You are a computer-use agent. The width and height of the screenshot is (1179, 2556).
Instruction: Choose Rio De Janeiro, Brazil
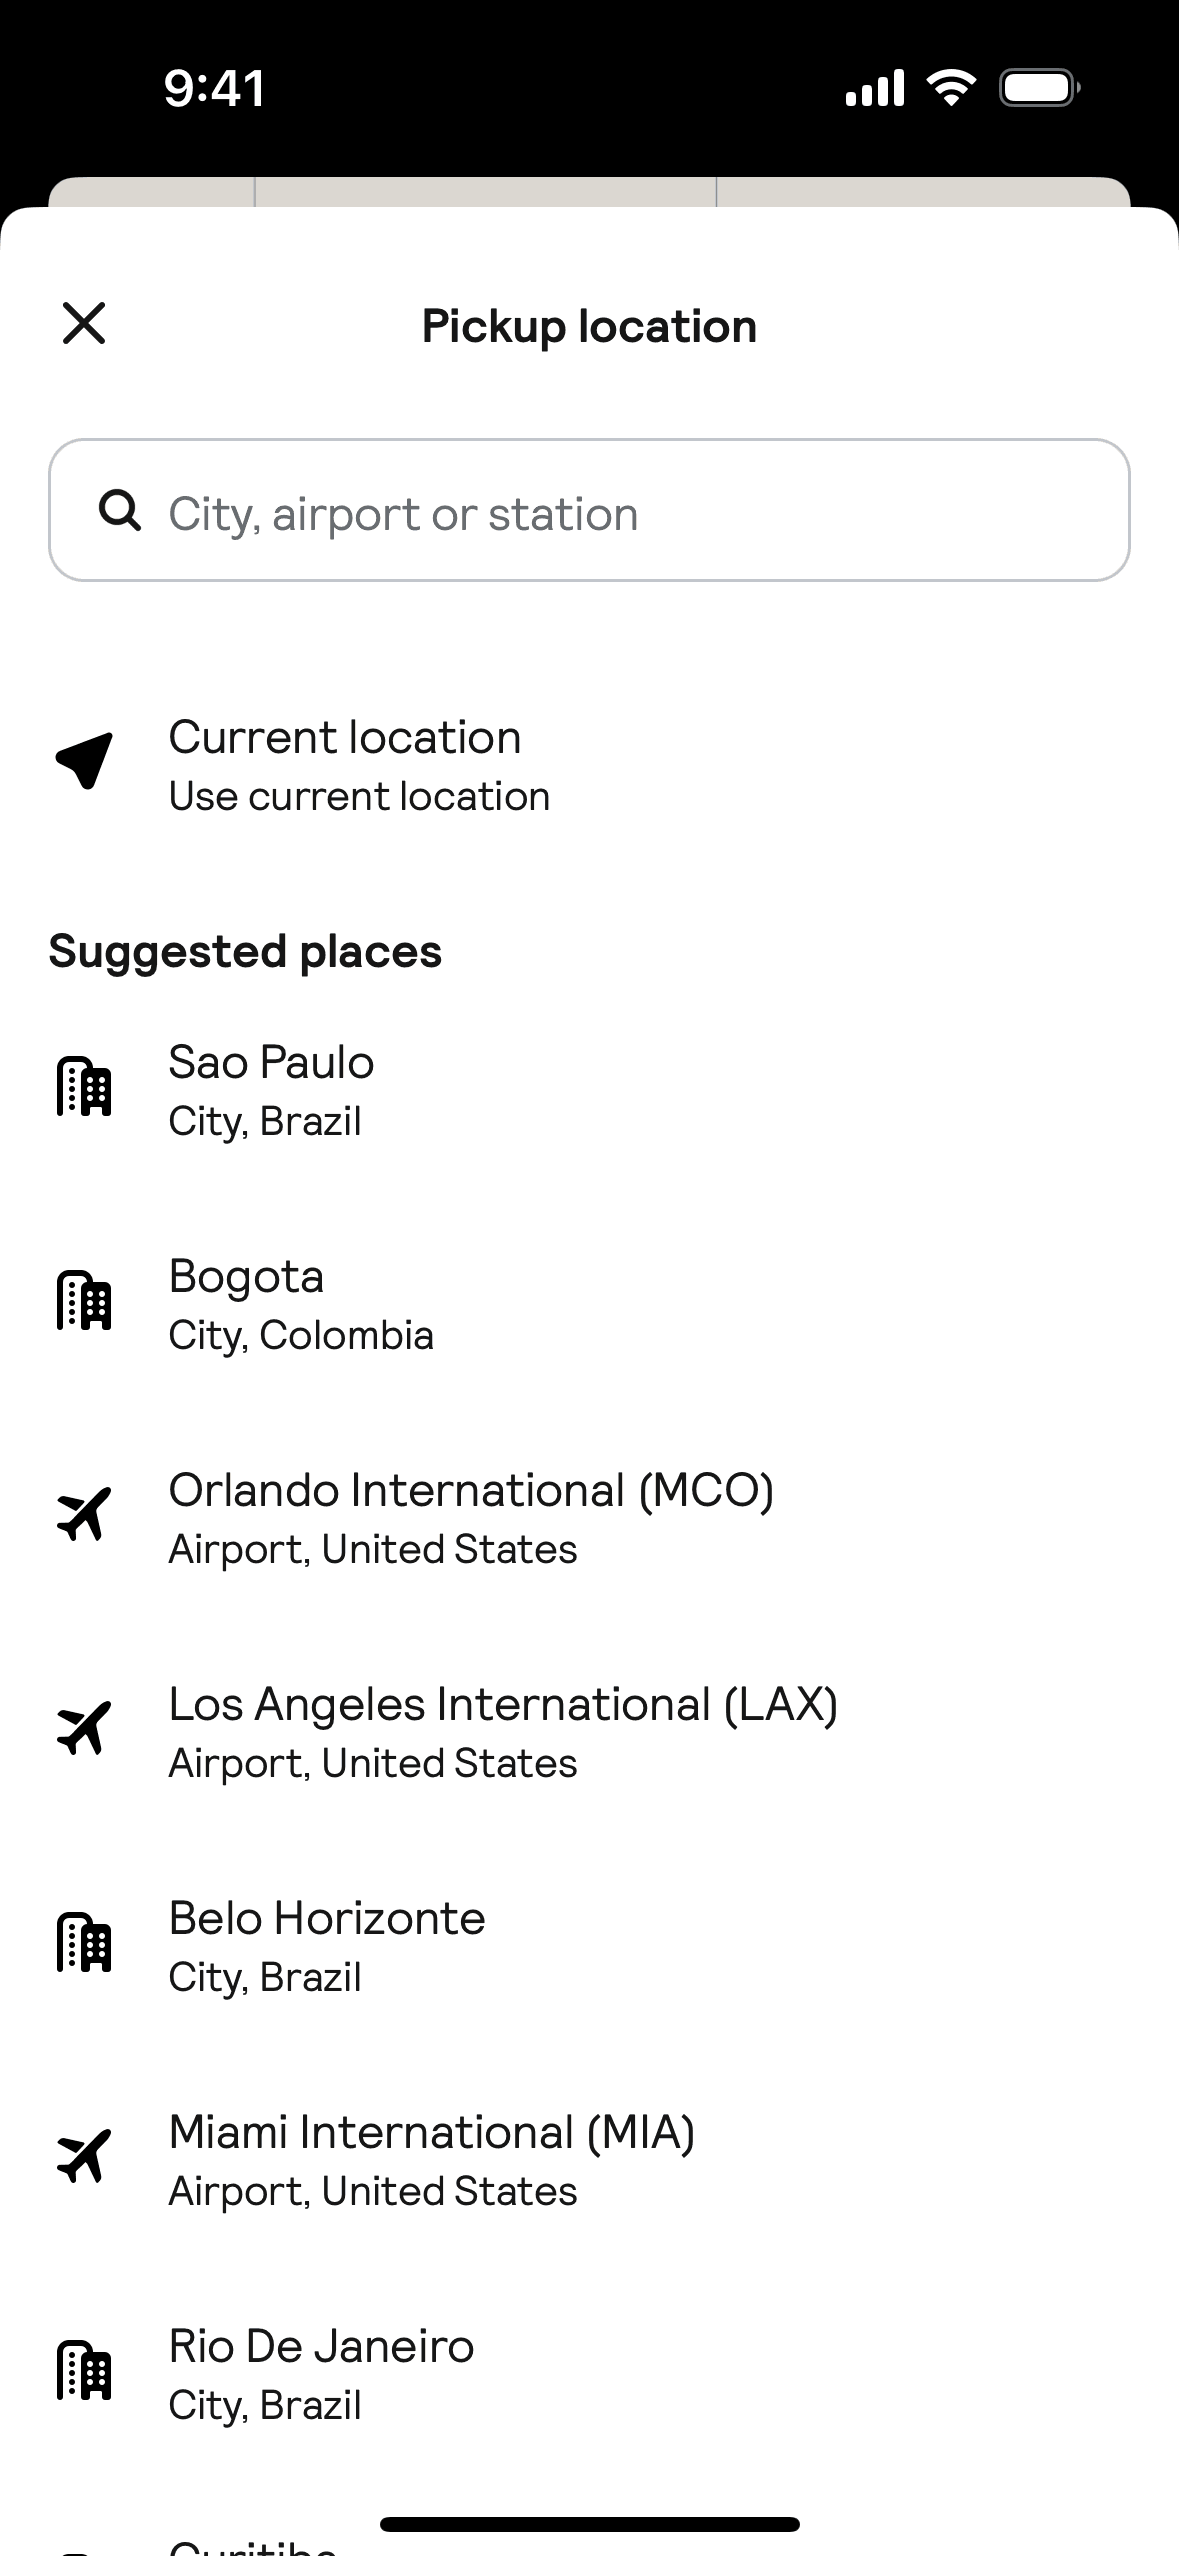320,2374
